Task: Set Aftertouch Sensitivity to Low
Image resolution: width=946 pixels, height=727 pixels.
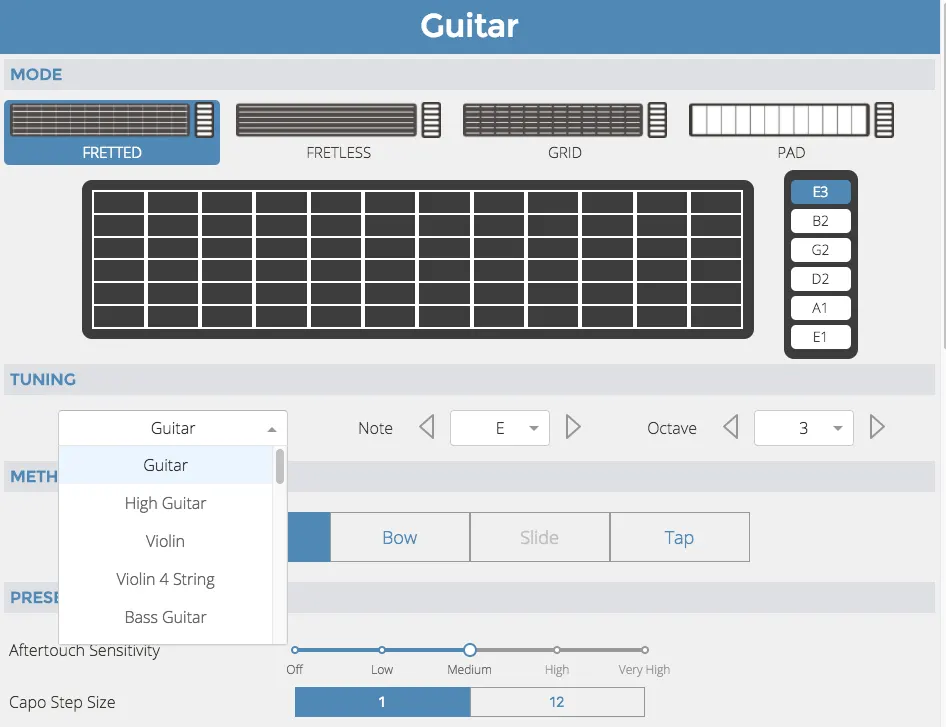Action: click(382, 650)
